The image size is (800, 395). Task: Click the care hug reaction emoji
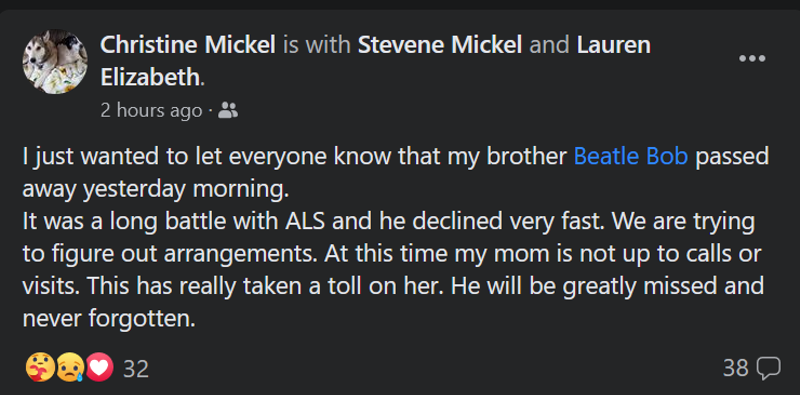click(x=39, y=367)
